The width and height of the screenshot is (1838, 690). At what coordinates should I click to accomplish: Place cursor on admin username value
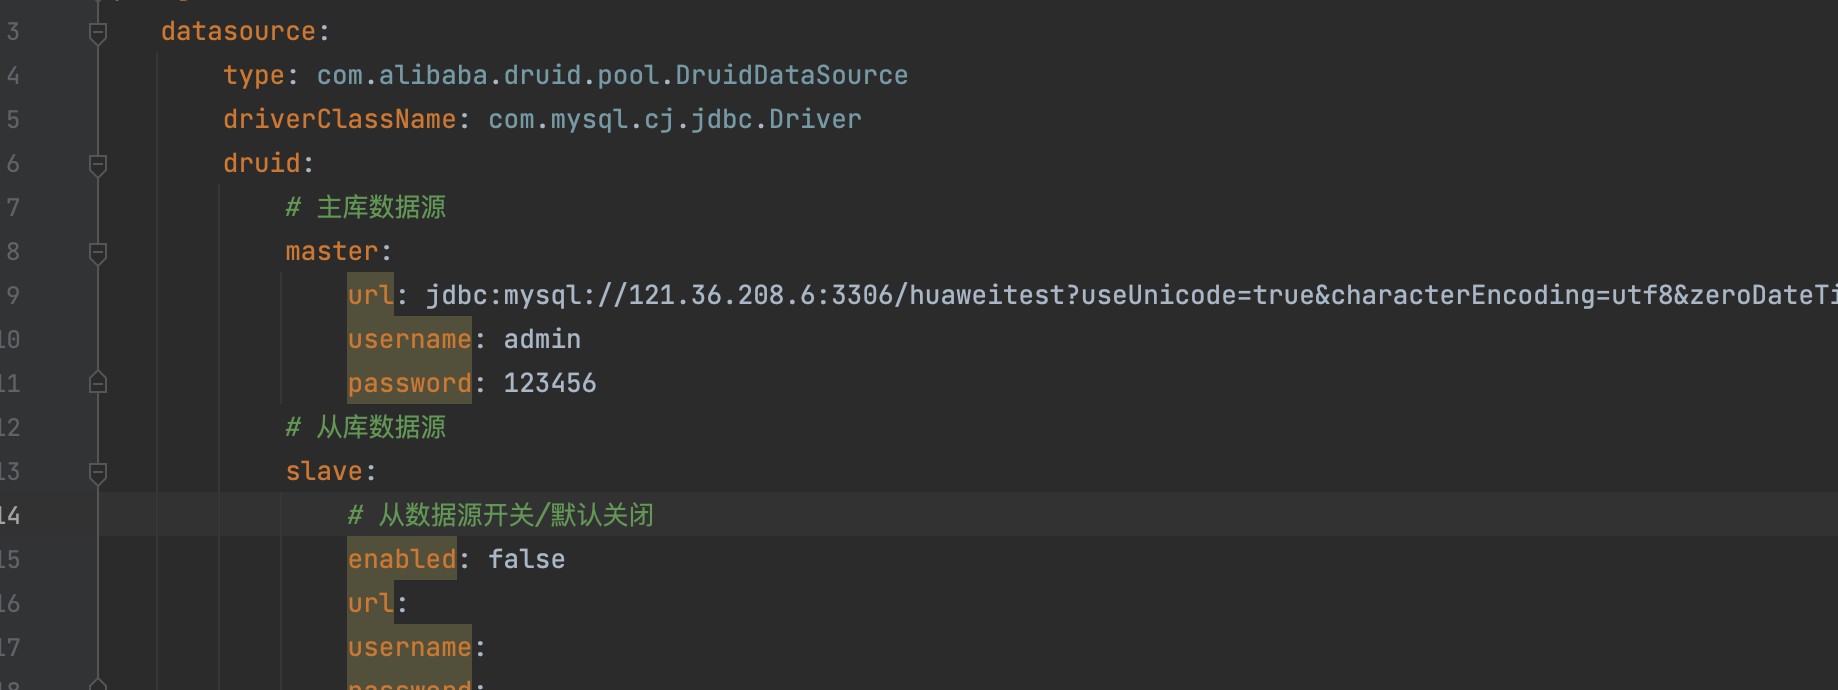pos(542,339)
